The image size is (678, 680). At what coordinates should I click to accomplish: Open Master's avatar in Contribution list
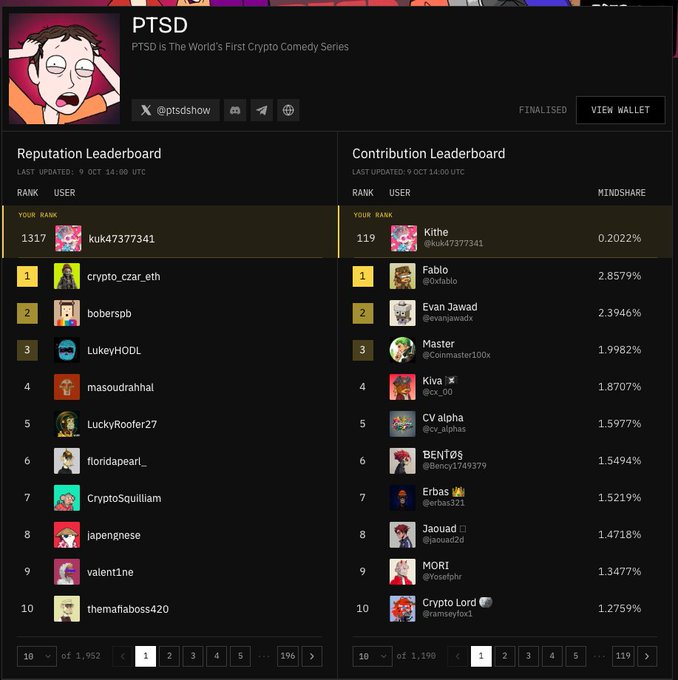coord(403,350)
